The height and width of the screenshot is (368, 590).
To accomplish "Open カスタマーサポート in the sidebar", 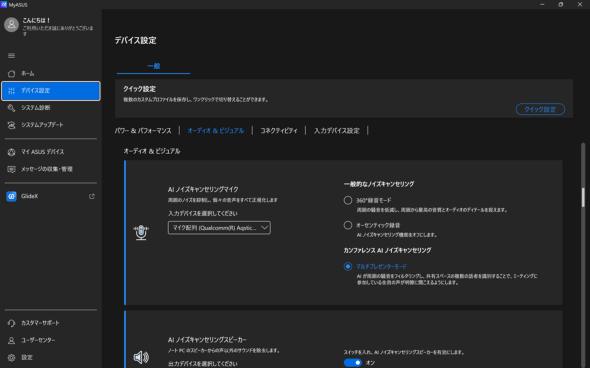I will tap(40, 323).
